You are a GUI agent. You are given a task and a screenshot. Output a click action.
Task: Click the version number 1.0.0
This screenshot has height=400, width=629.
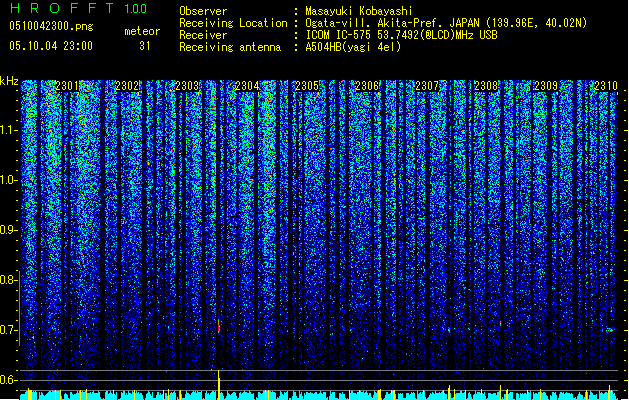click(135, 8)
